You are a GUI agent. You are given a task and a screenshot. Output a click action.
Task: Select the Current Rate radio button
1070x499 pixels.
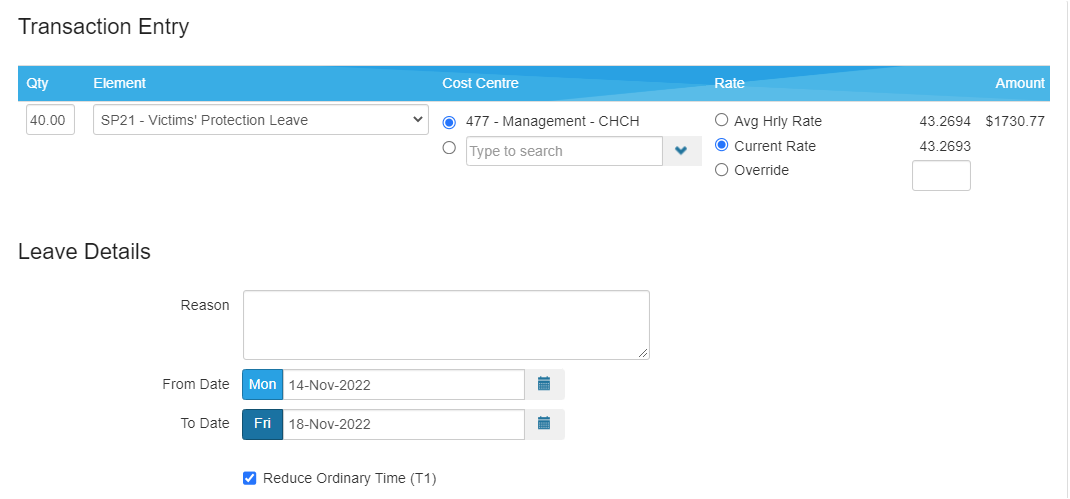(x=721, y=145)
